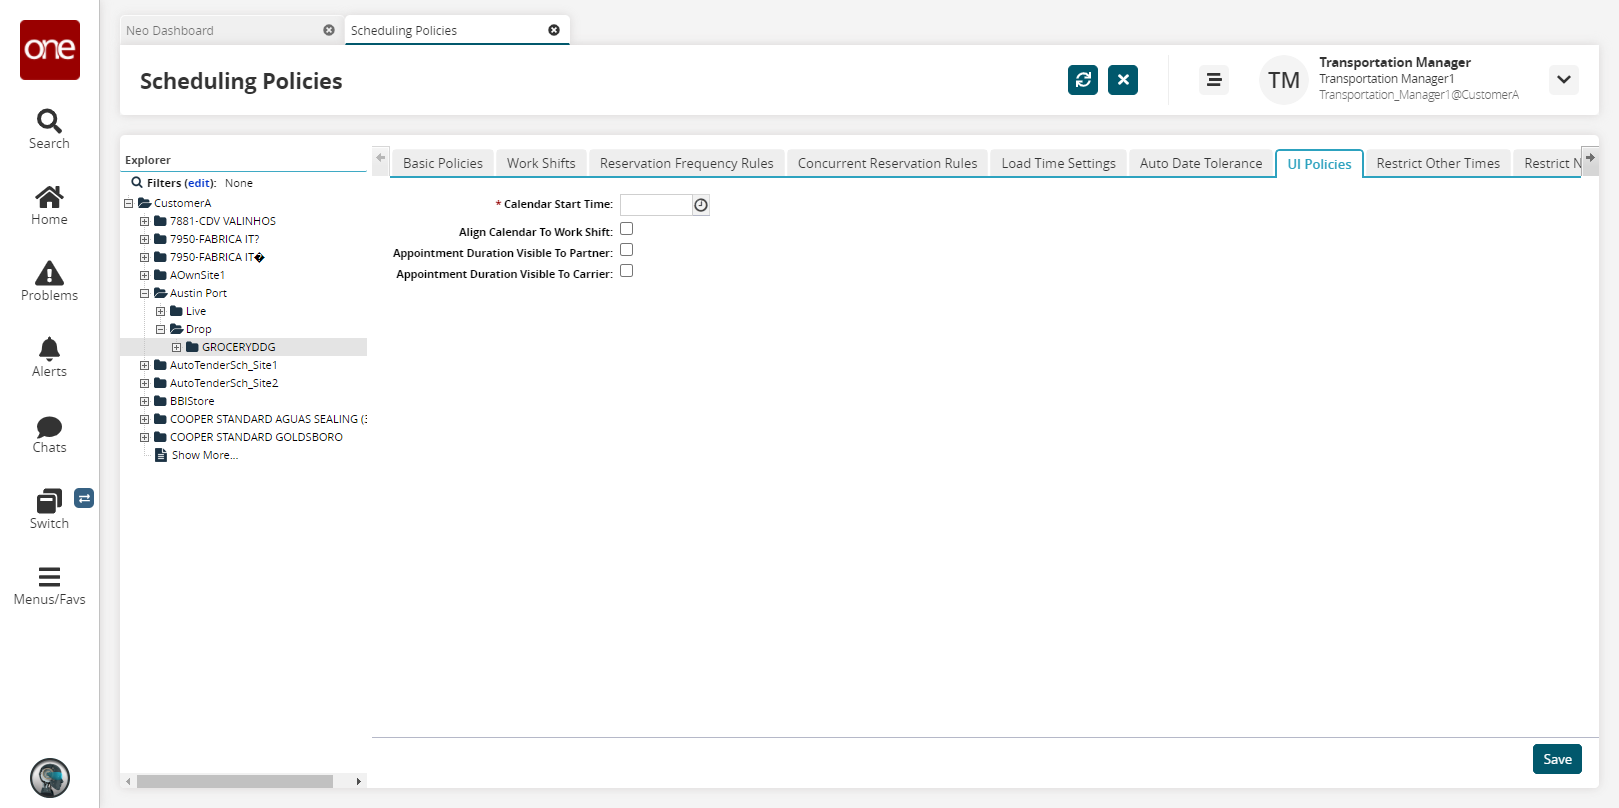This screenshot has height=808, width=1619.
Task: Open the Work Shifts tab
Action: (541, 163)
